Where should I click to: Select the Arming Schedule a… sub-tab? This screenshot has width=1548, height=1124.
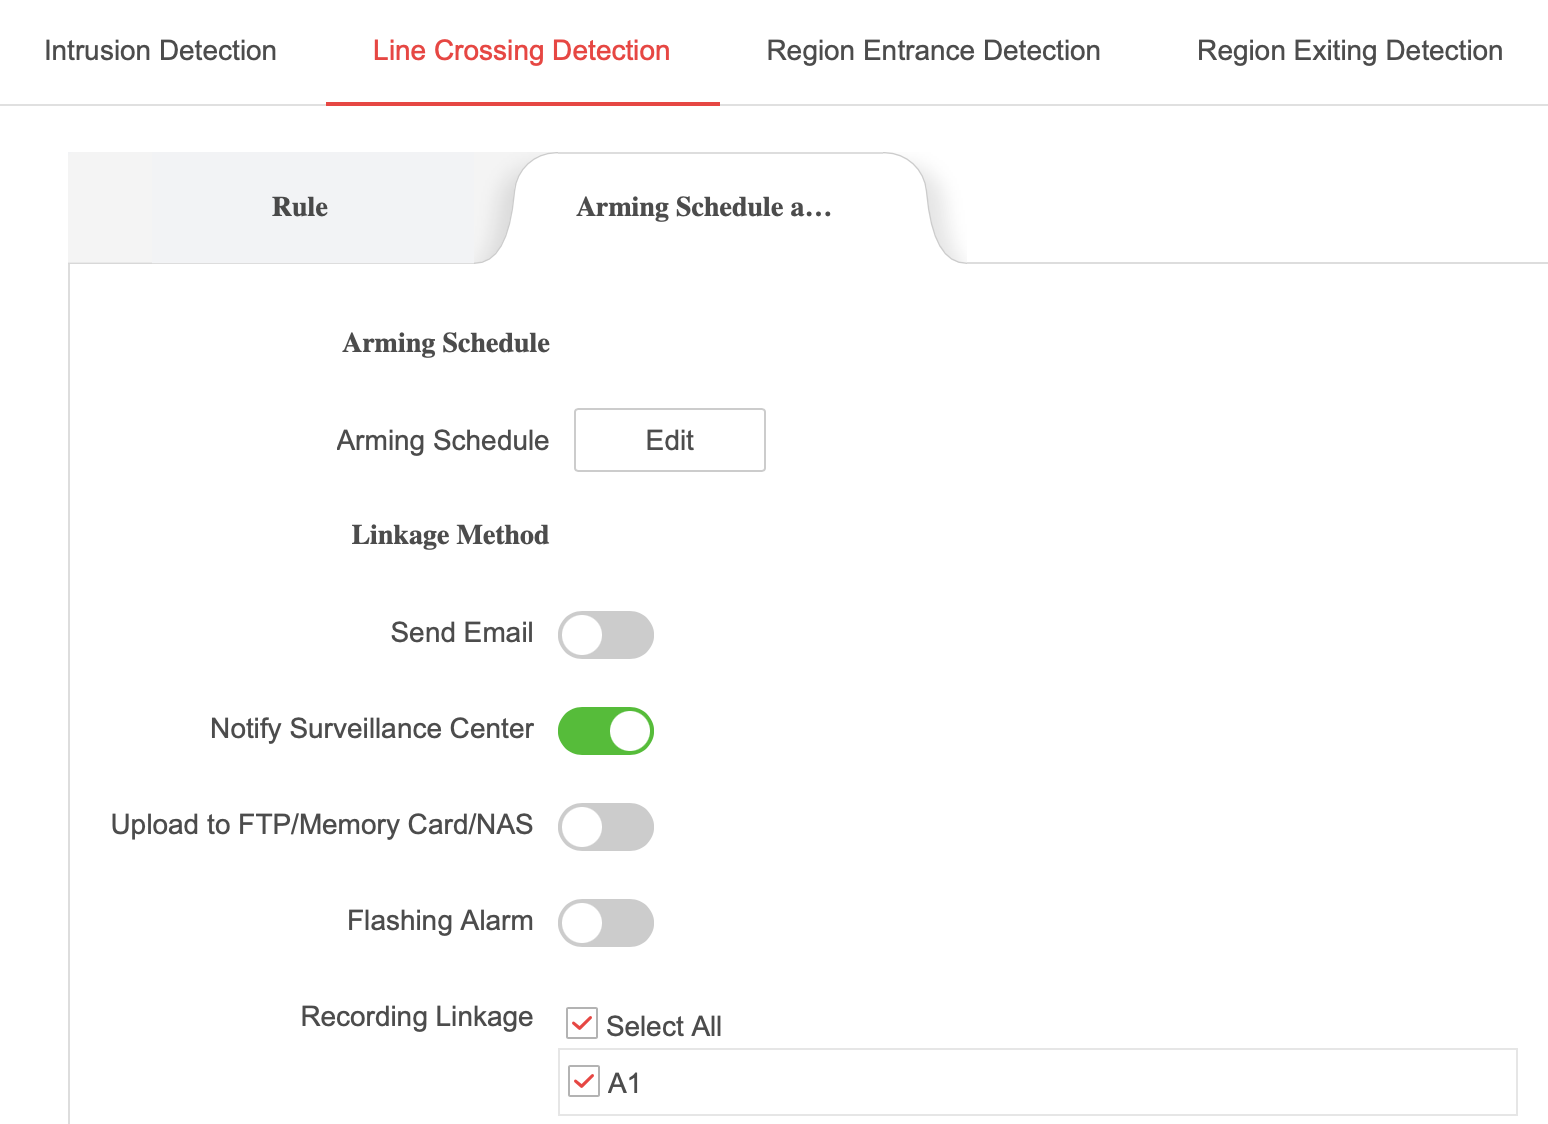[x=704, y=207]
